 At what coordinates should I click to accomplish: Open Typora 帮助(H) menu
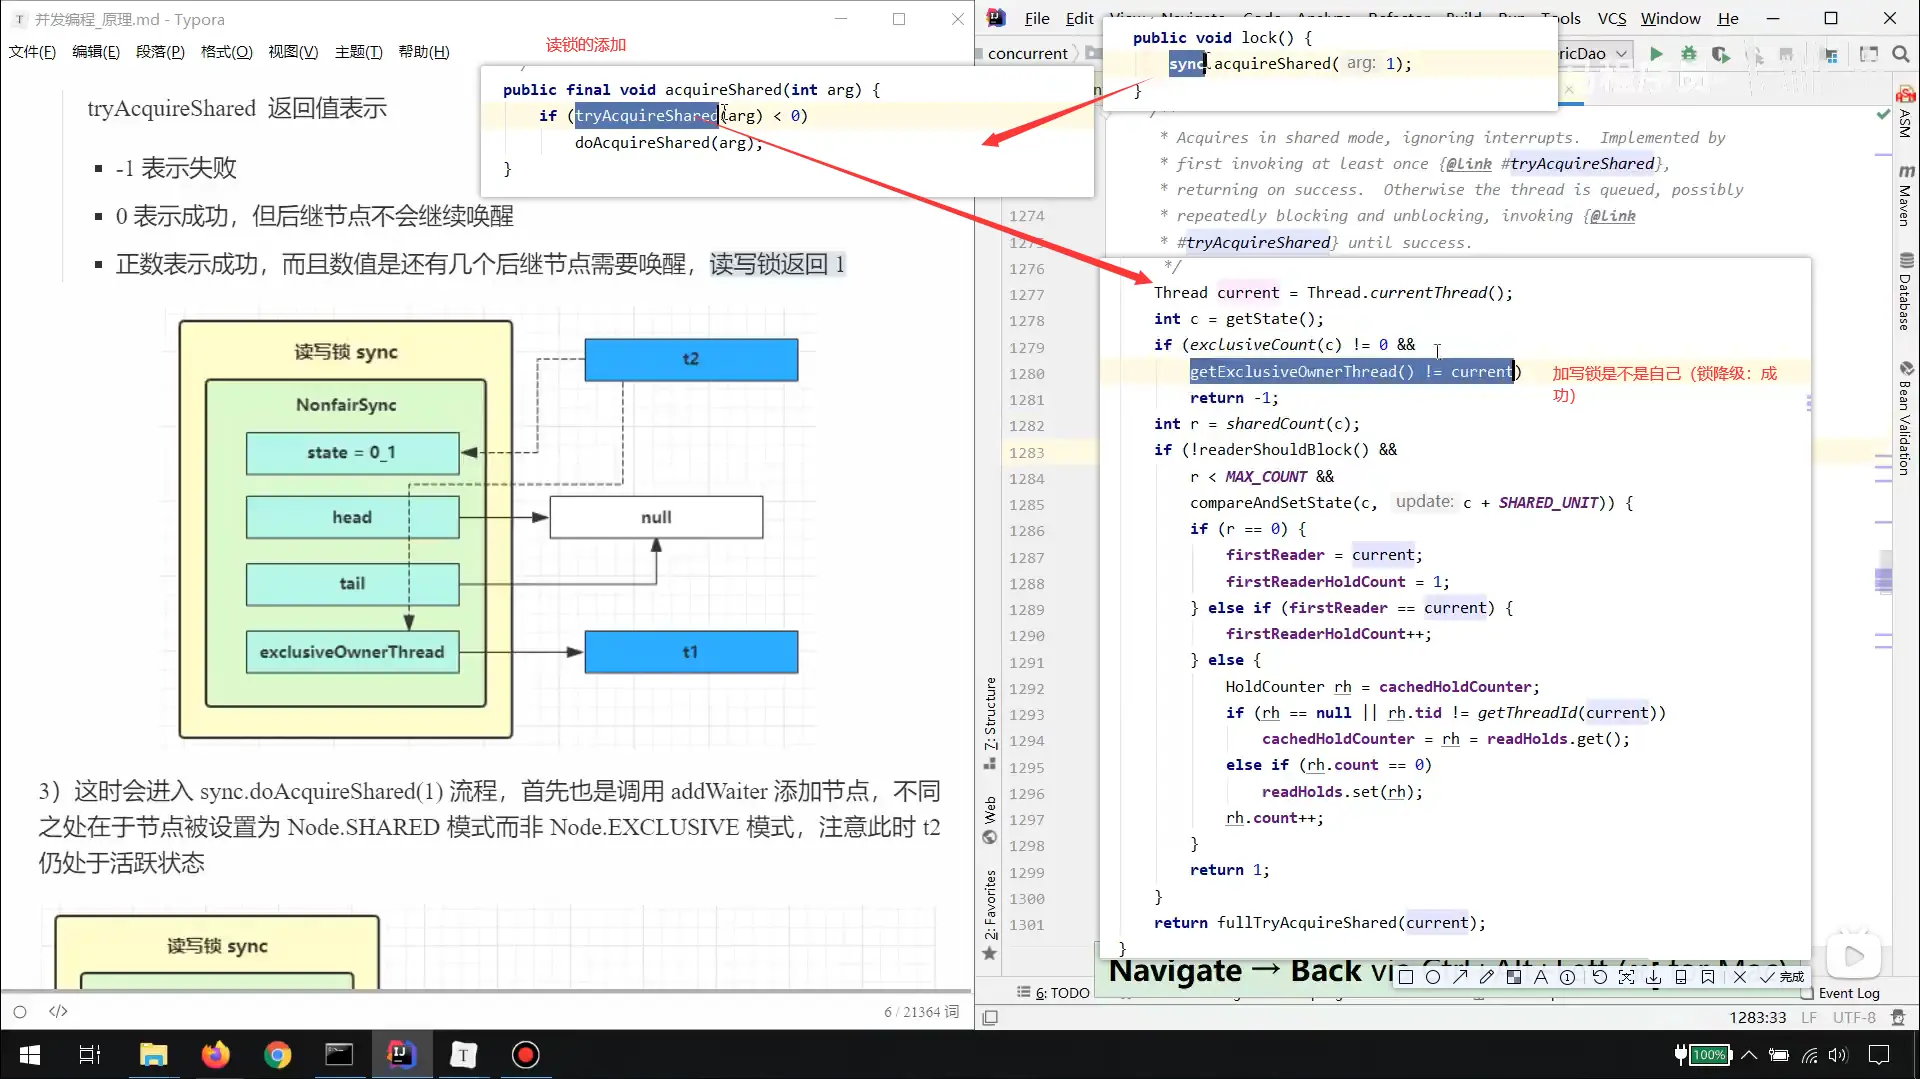424,52
